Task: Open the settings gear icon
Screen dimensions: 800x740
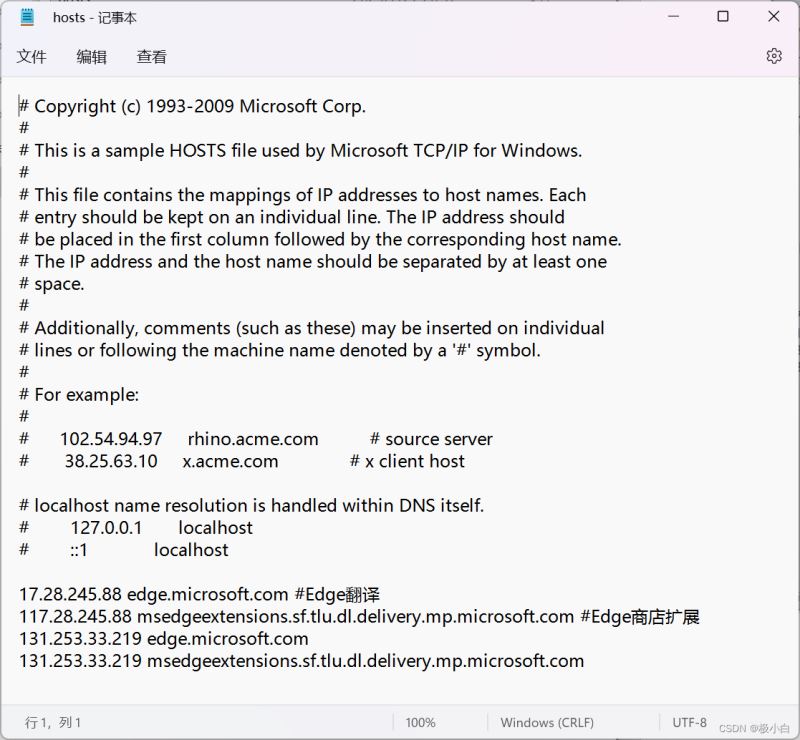Action: (x=773, y=56)
